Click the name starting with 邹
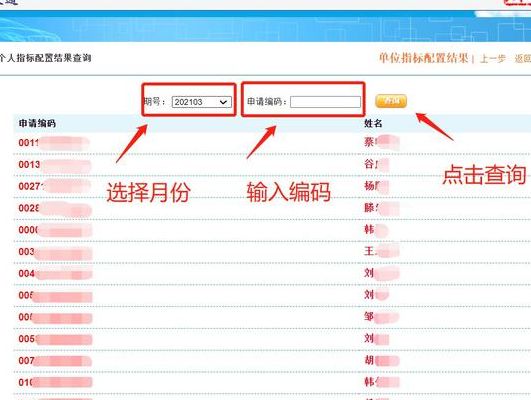This screenshot has width=531, height=400. click(381, 317)
